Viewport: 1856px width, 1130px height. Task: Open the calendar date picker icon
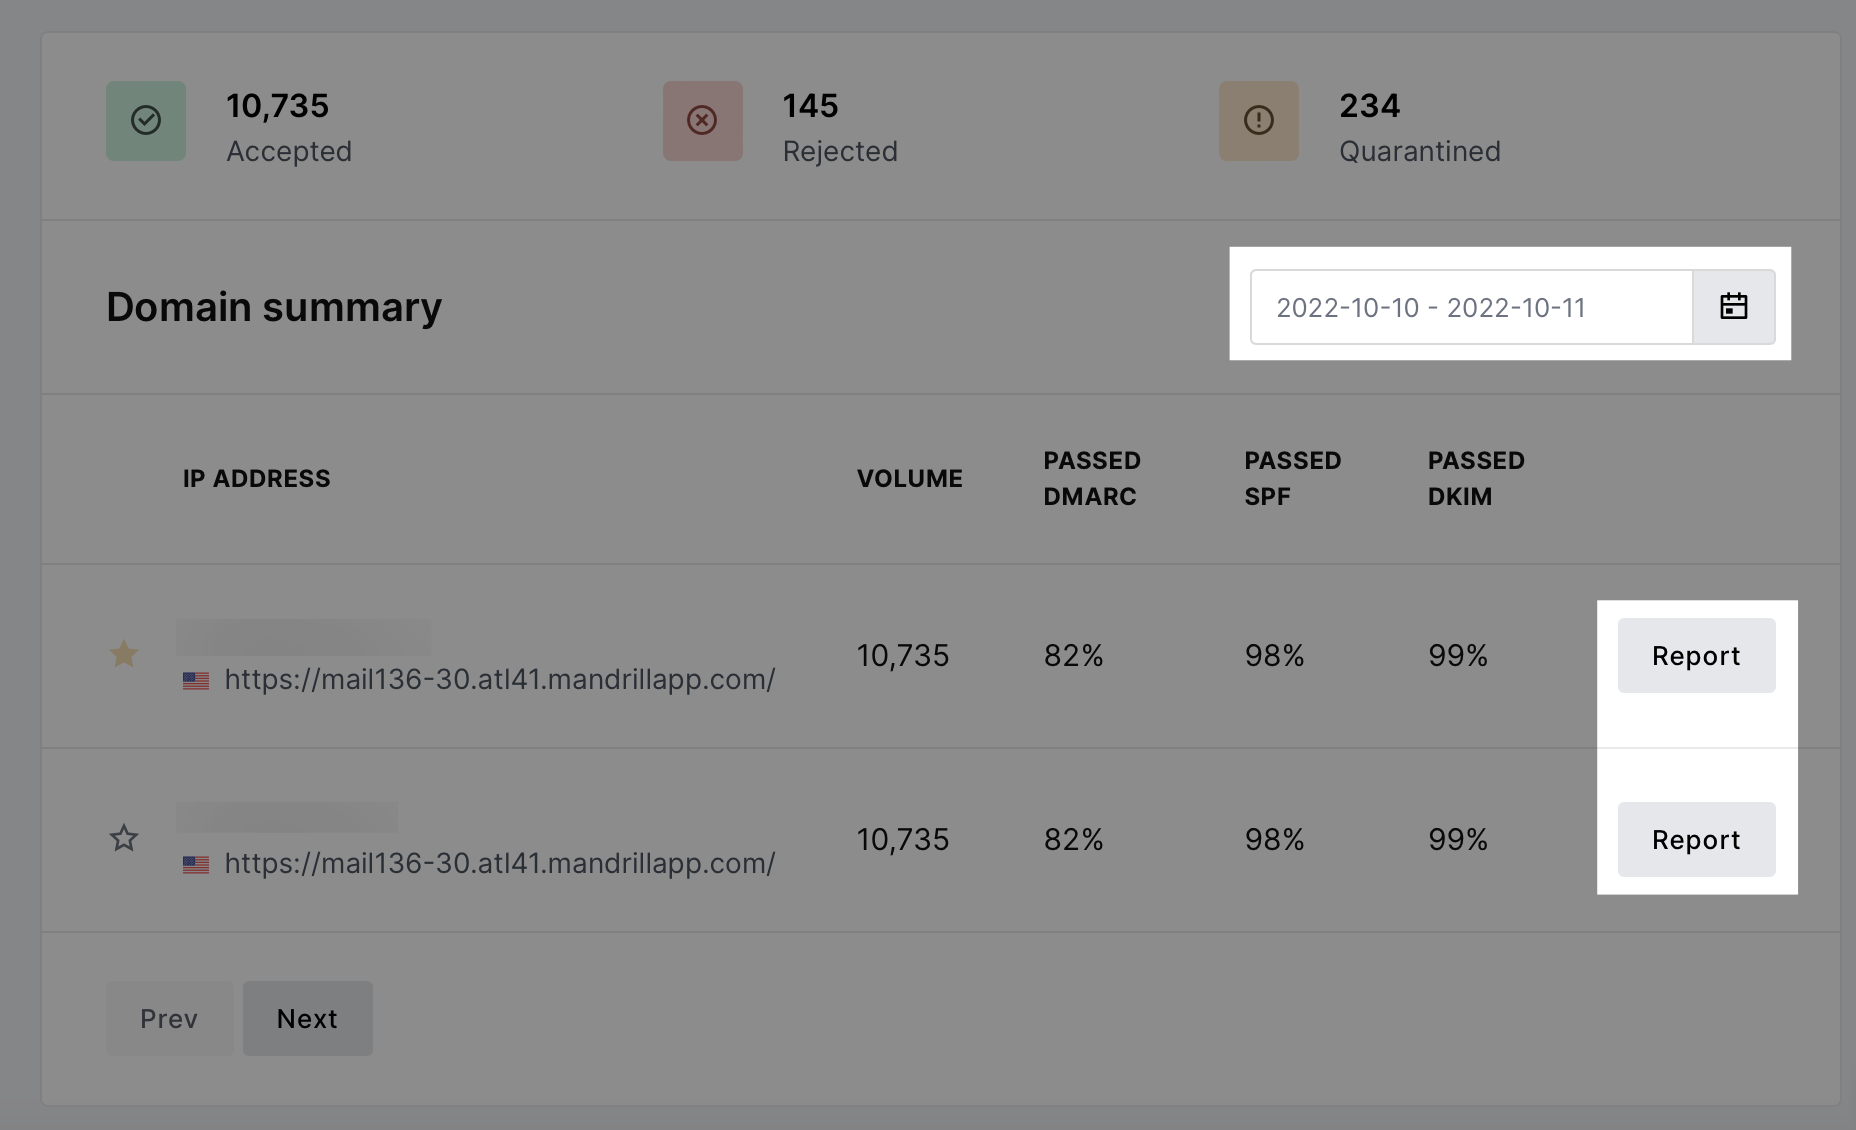(1733, 307)
